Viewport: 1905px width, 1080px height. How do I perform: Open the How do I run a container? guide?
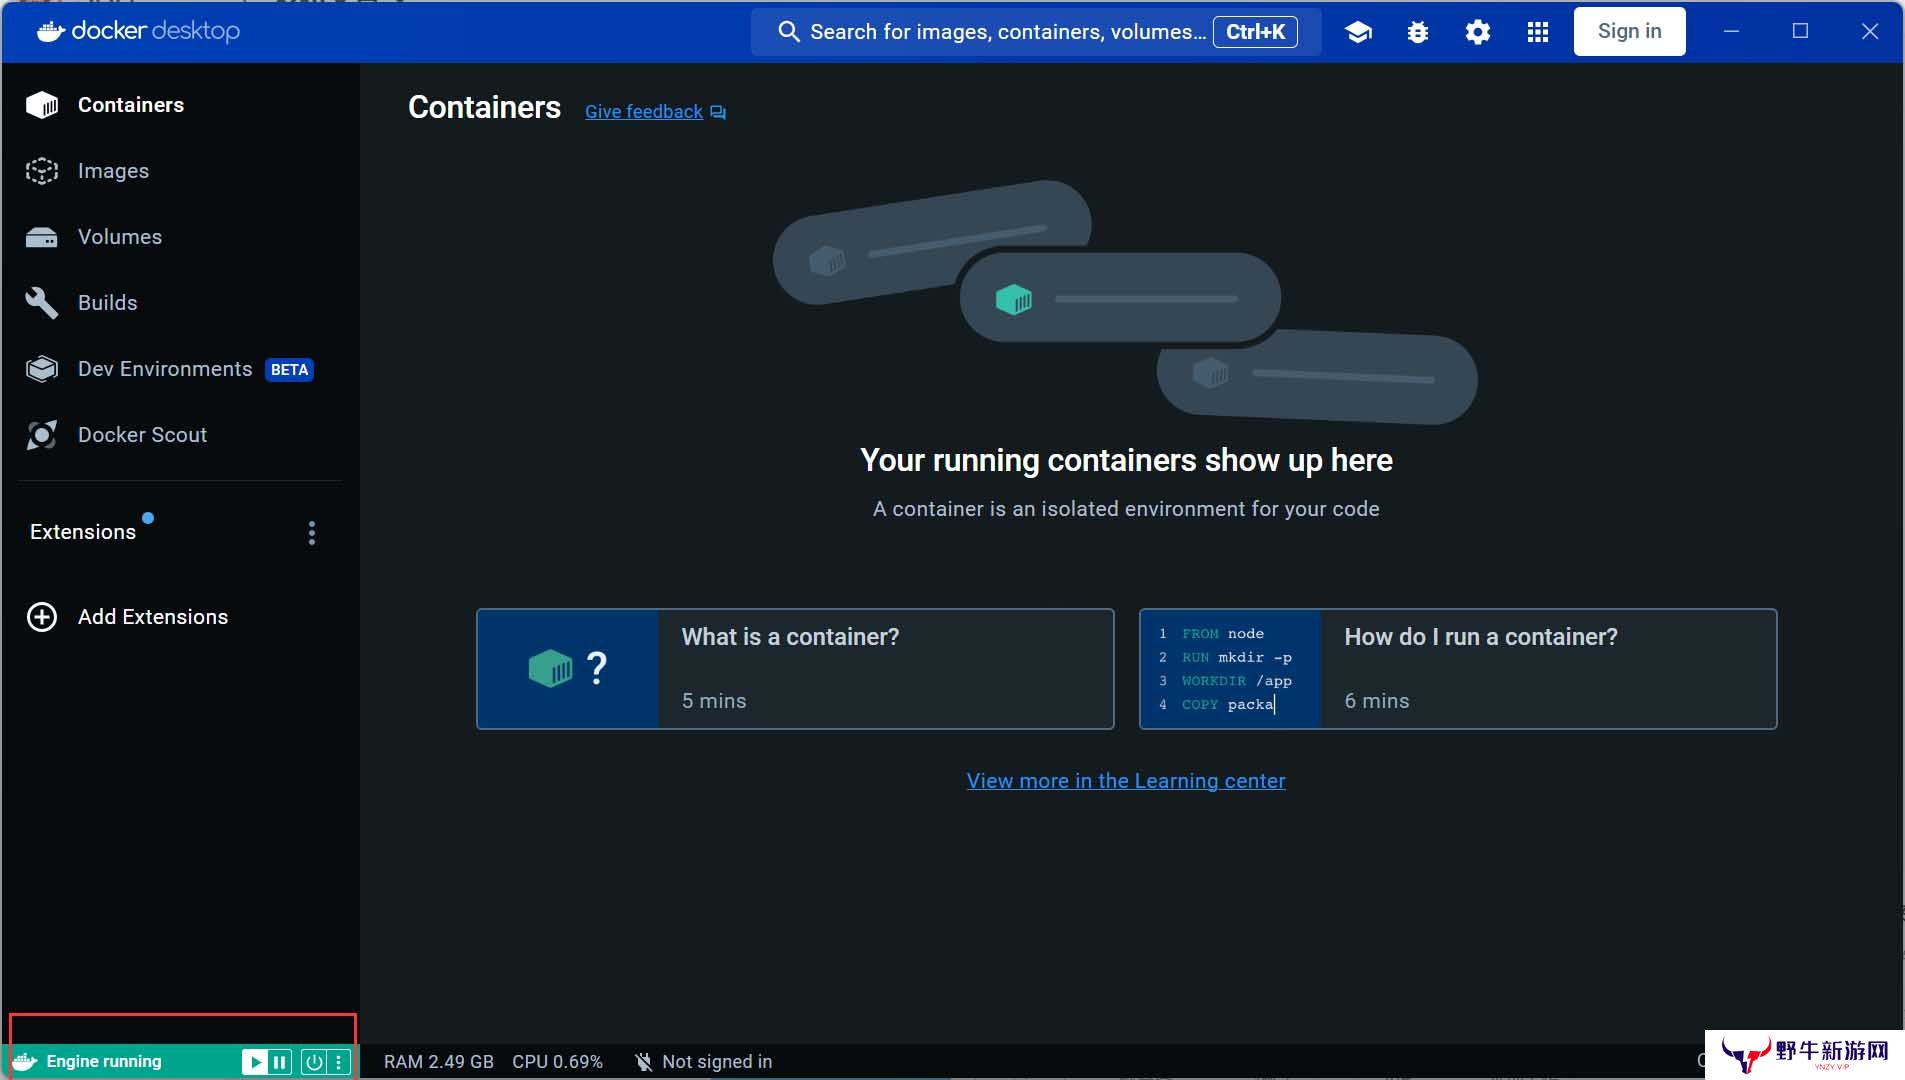point(1458,669)
